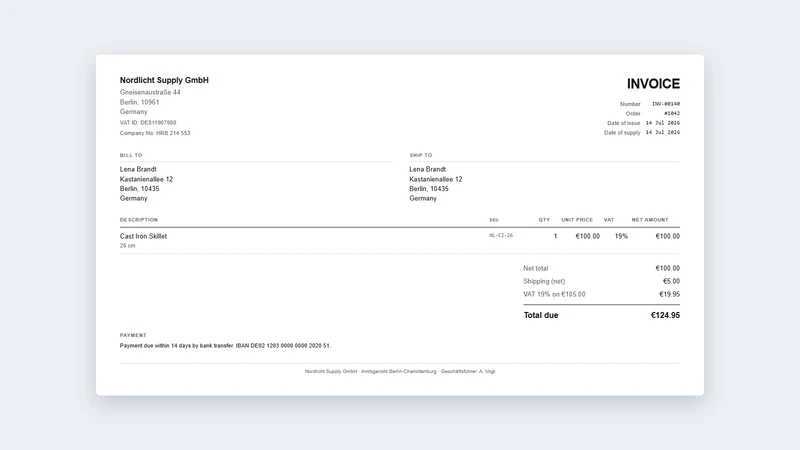Click the 'Shipping (net)' label
Viewport: 800px width, 450px height.
pos(544,281)
